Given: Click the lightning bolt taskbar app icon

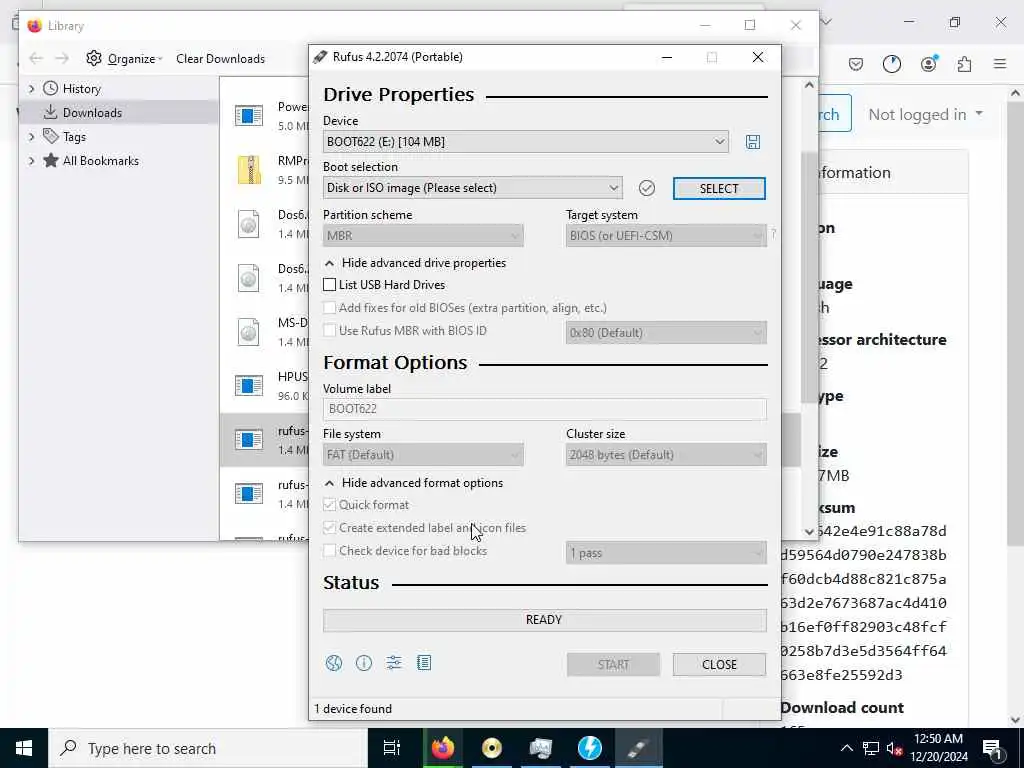Looking at the screenshot, I should point(589,748).
